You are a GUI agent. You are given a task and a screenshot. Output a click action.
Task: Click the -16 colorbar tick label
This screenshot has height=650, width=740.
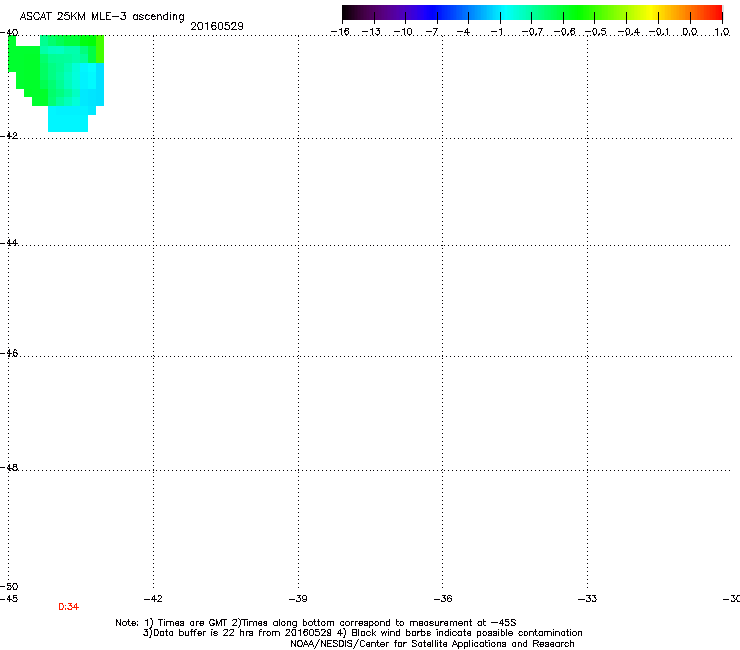(x=340, y=32)
